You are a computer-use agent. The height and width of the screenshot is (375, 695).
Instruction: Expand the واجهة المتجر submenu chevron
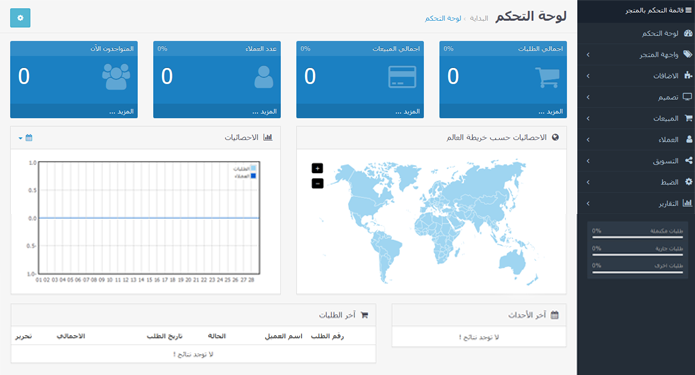588,55
